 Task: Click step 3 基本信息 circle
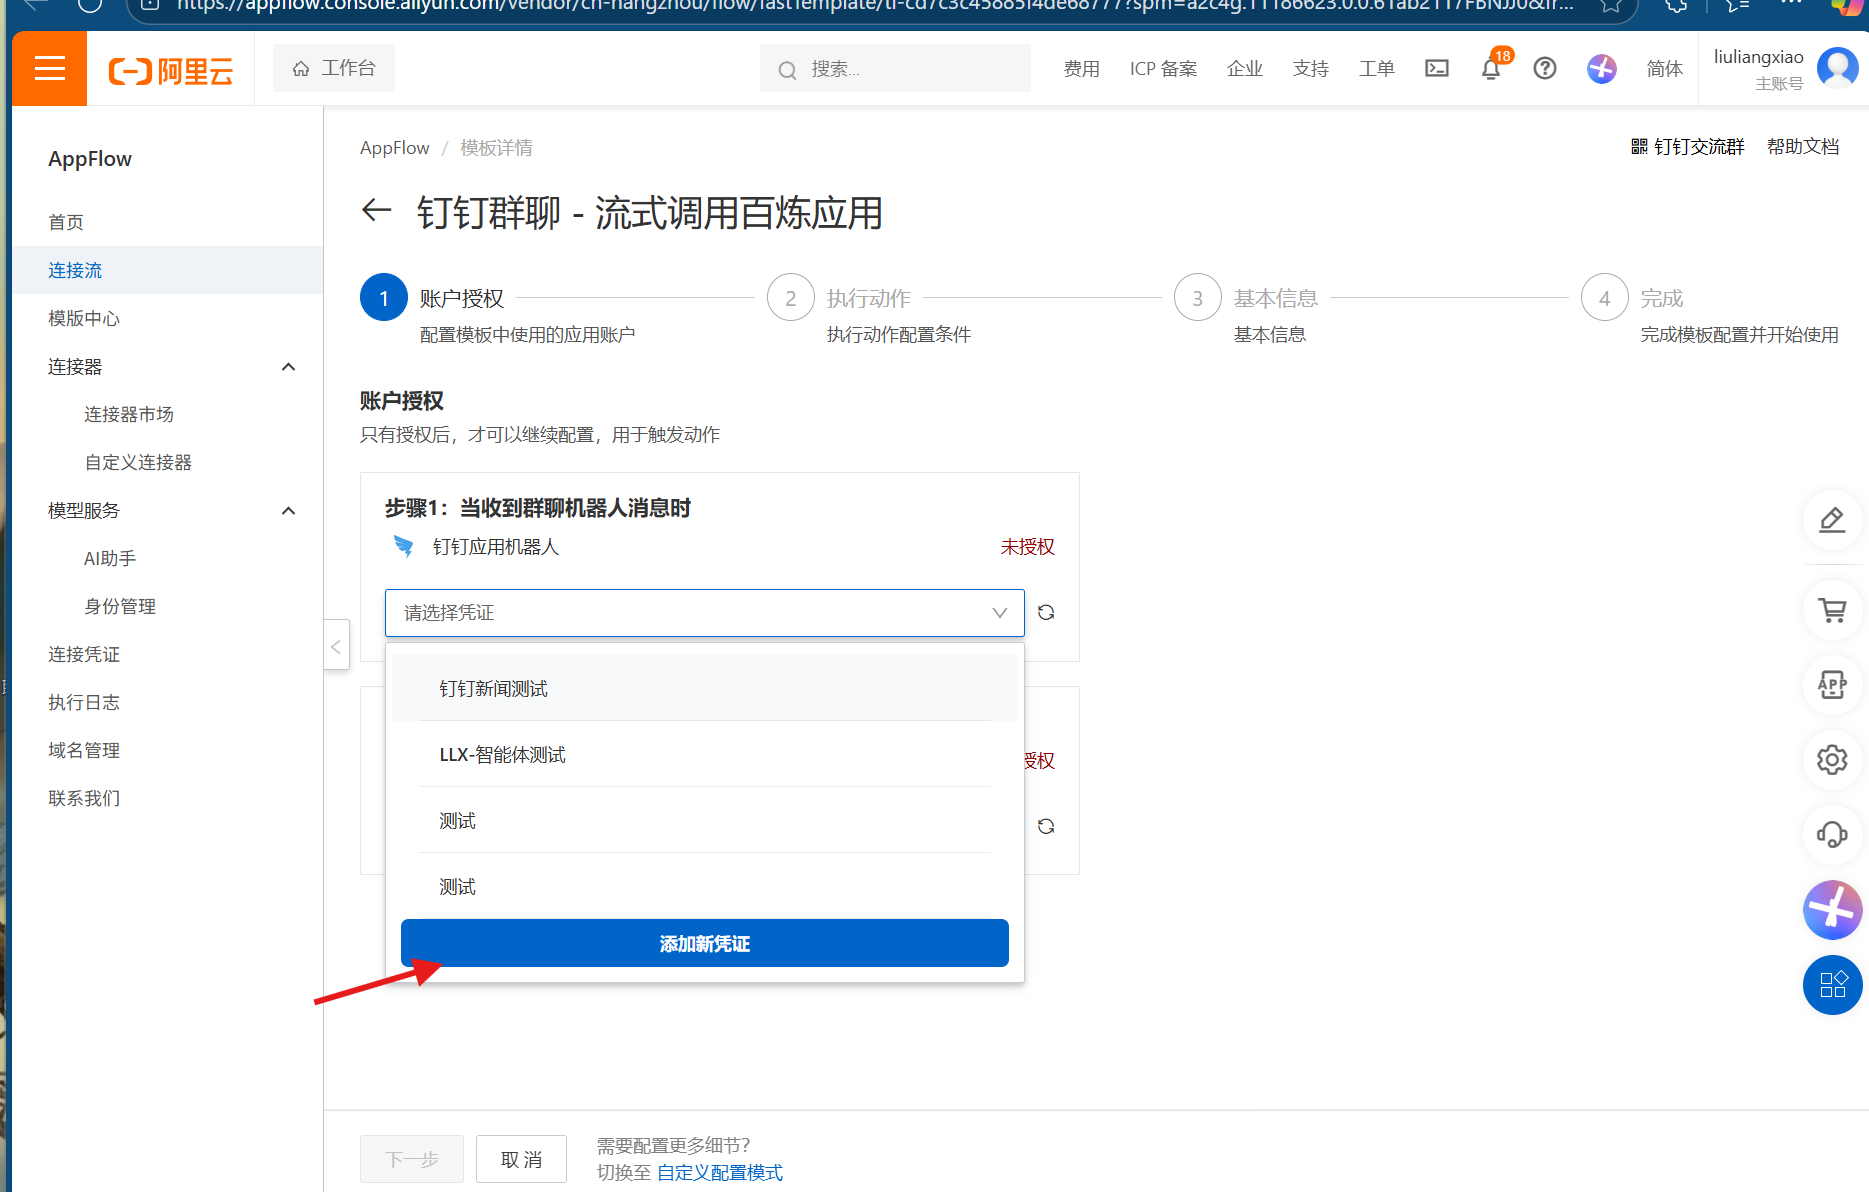(1198, 297)
